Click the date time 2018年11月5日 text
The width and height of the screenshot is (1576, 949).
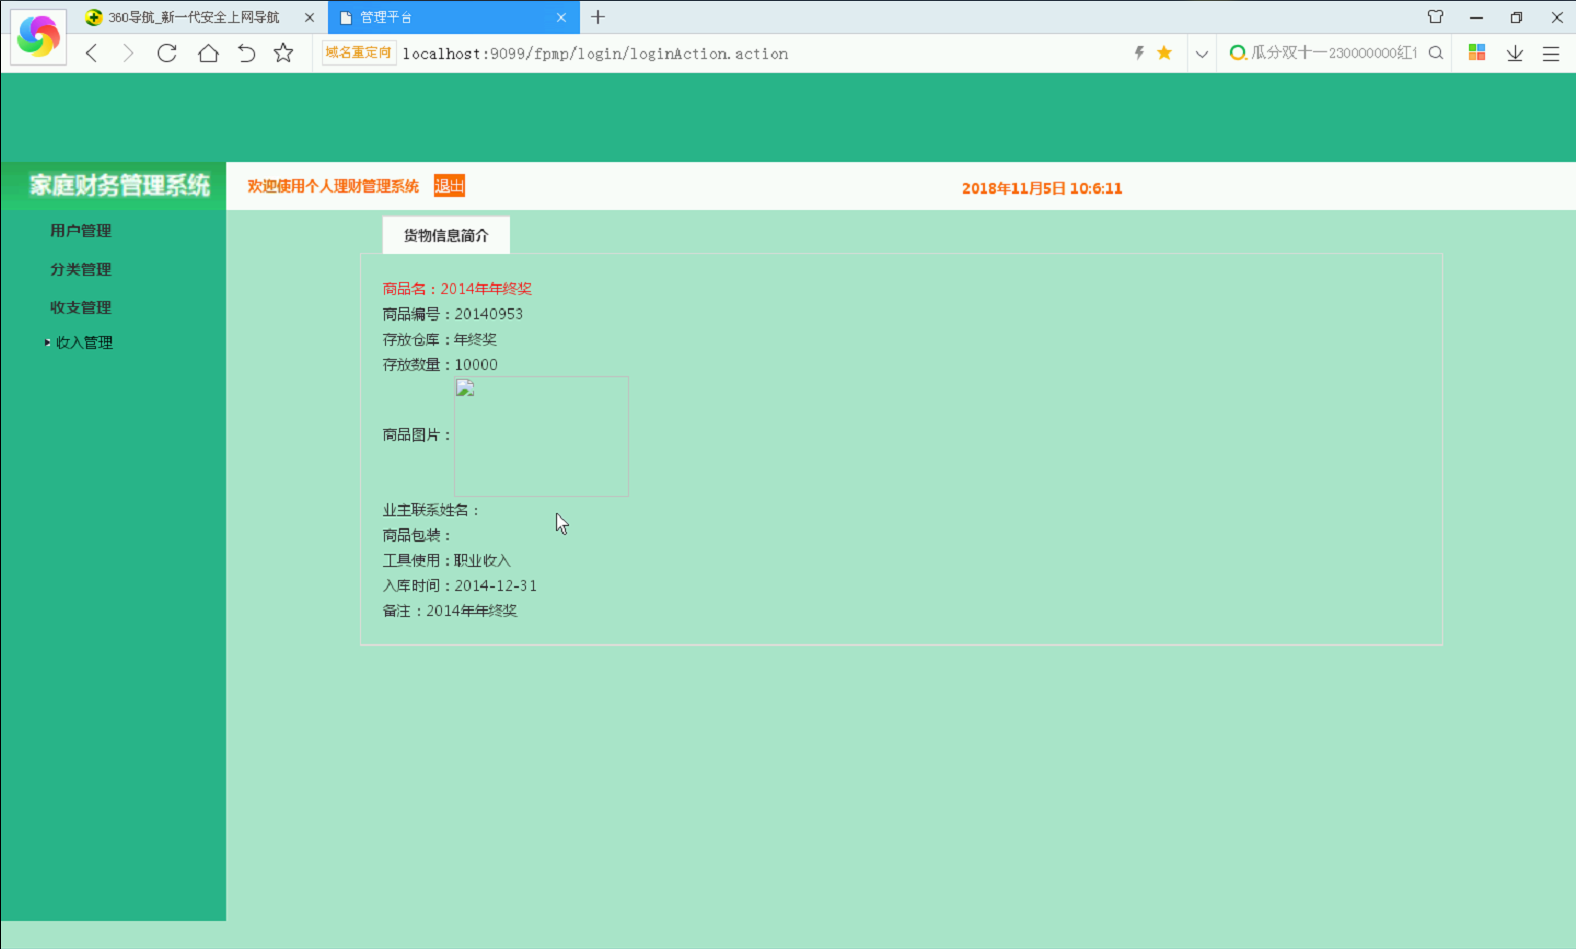1042,188
